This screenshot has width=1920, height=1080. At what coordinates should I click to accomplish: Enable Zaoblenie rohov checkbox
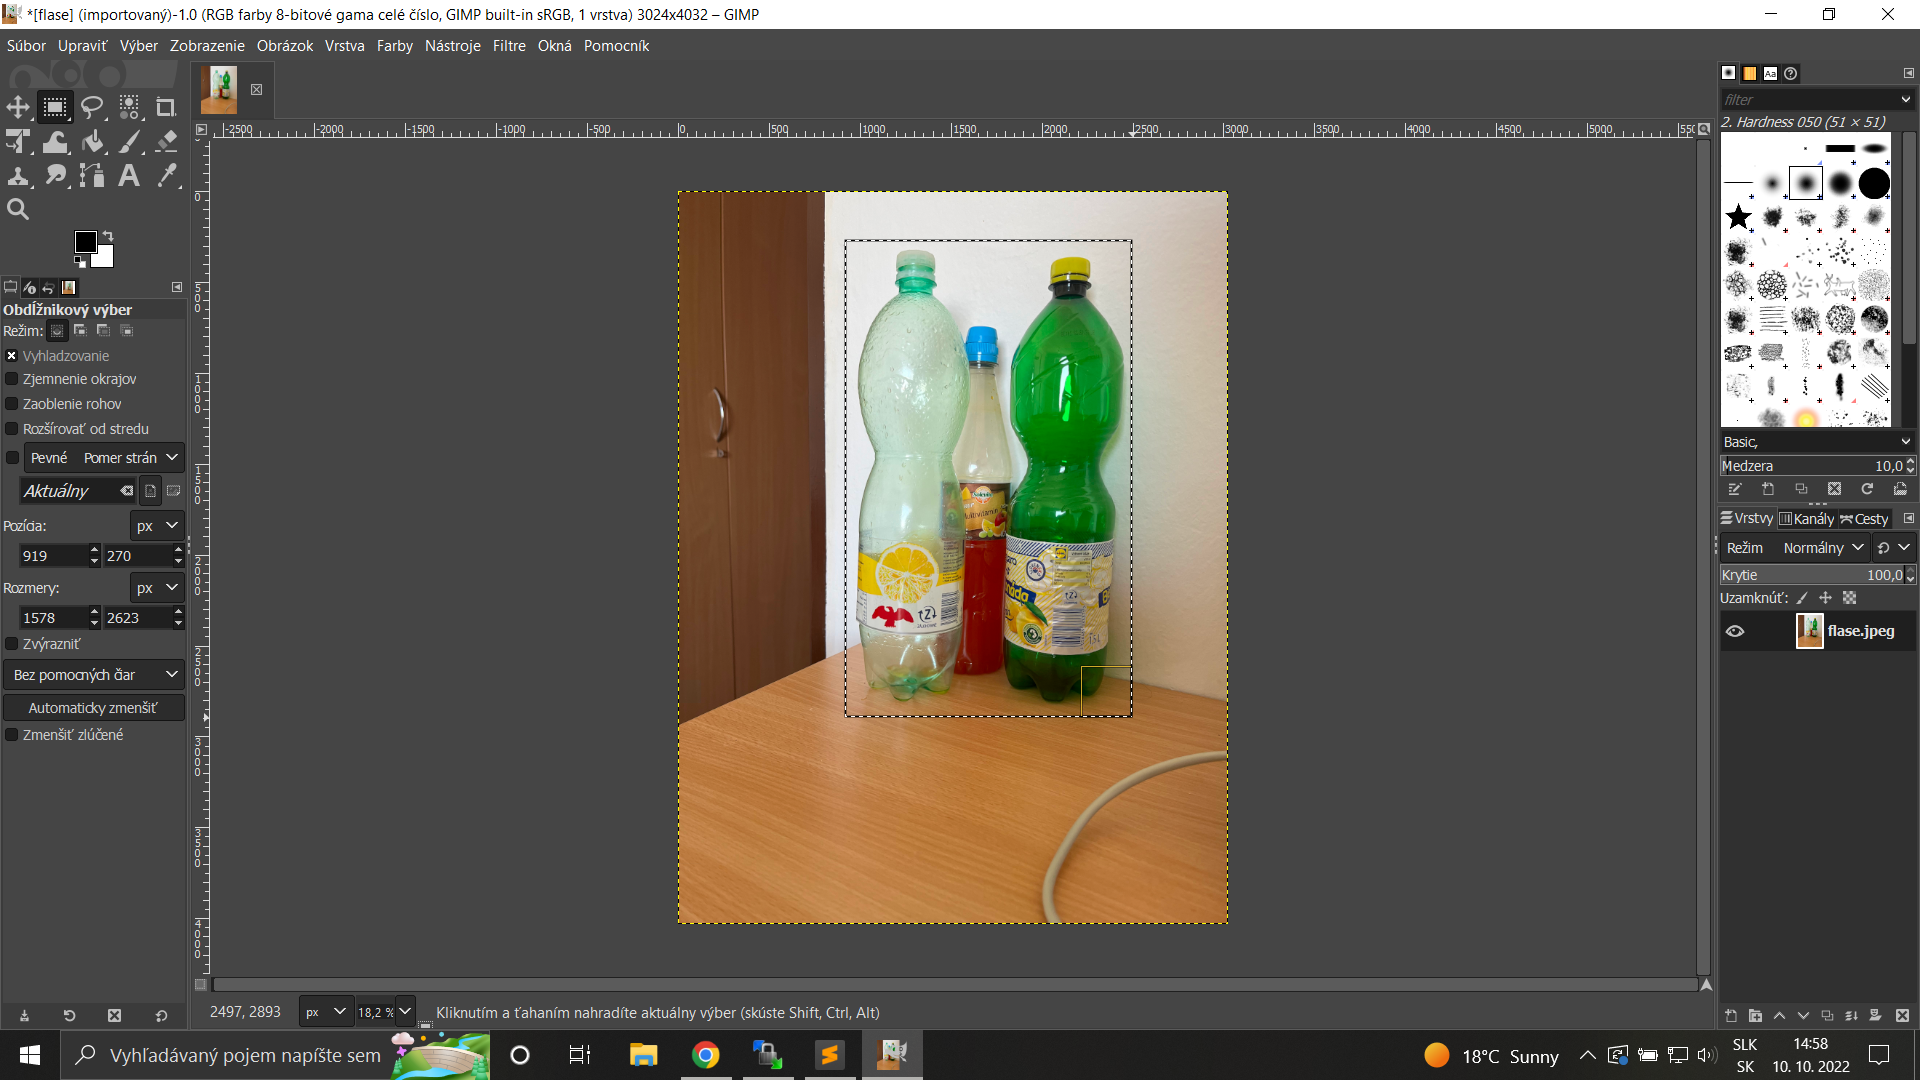point(12,404)
